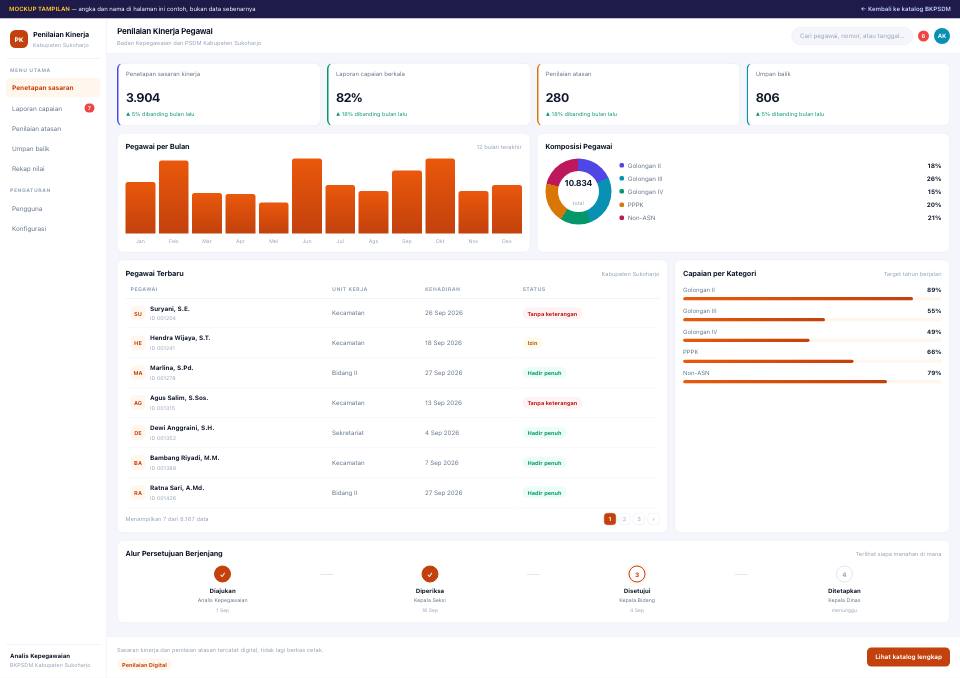The width and height of the screenshot is (960, 678).
Task: Click Ratna Sari's Bidang II cell
Action: (x=345, y=493)
